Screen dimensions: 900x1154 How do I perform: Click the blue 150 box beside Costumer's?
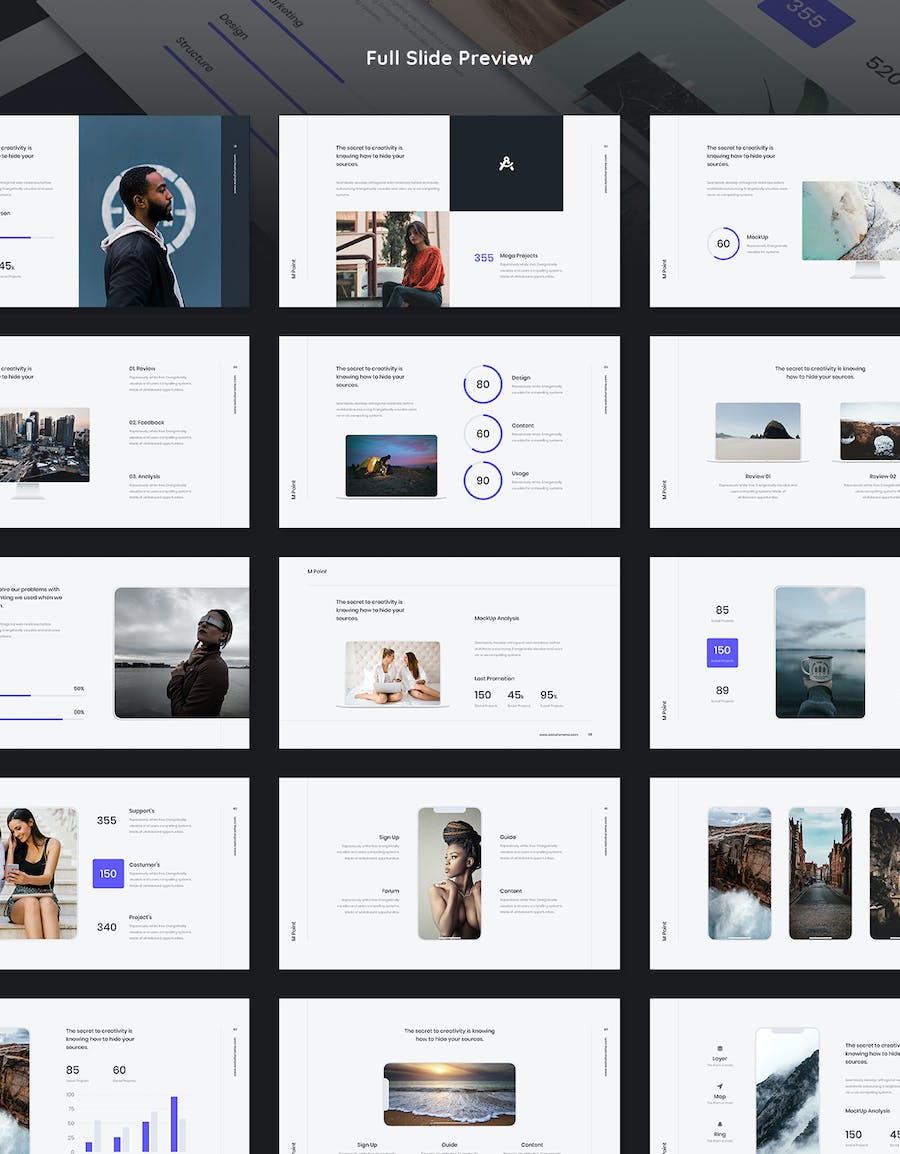[108, 873]
